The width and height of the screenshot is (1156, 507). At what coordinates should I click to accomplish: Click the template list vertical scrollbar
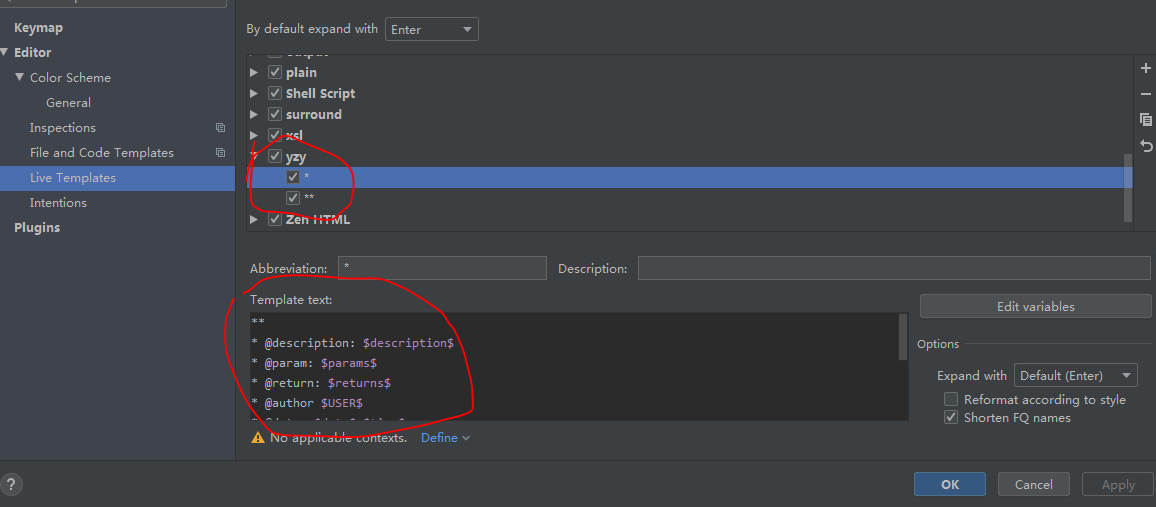pos(1127,187)
